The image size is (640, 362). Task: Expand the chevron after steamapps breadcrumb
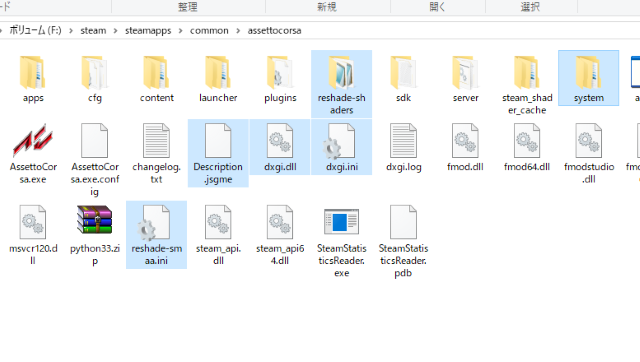coord(180,31)
